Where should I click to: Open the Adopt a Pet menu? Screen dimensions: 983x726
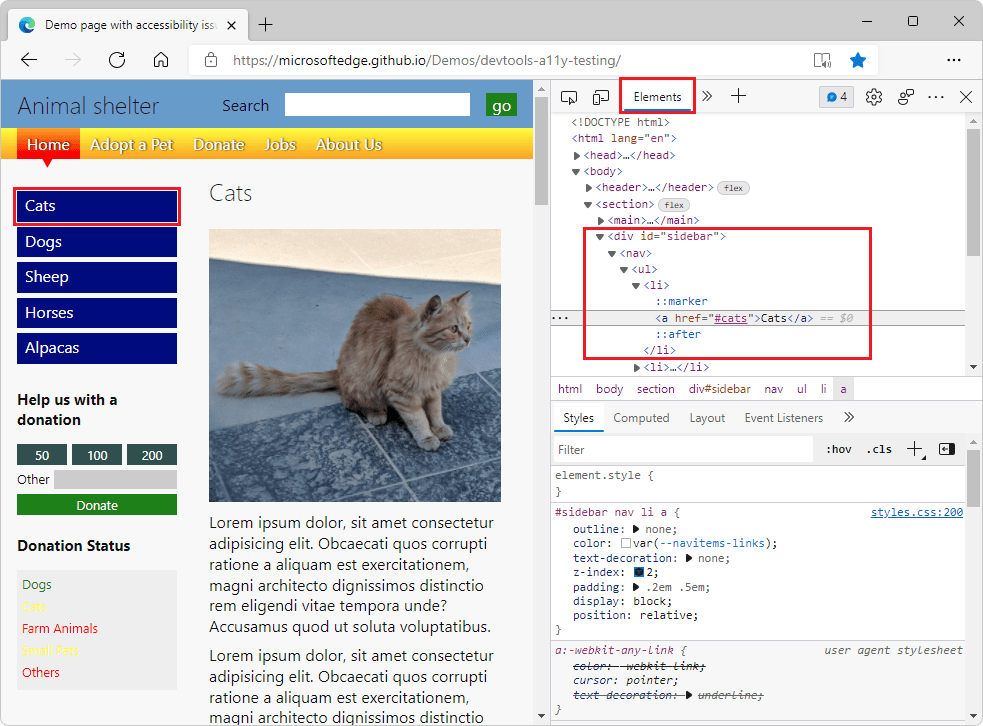(x=131, y=144)
